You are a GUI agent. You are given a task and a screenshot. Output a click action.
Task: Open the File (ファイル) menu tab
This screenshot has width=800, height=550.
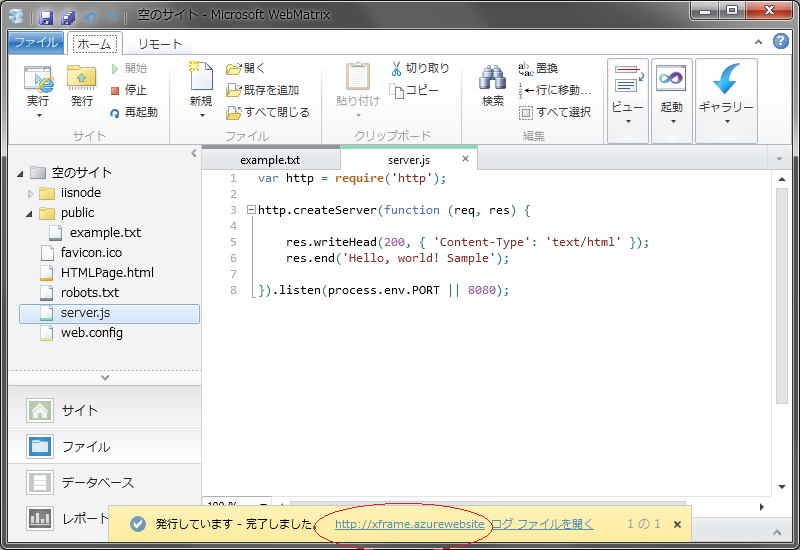pos(36,42)
